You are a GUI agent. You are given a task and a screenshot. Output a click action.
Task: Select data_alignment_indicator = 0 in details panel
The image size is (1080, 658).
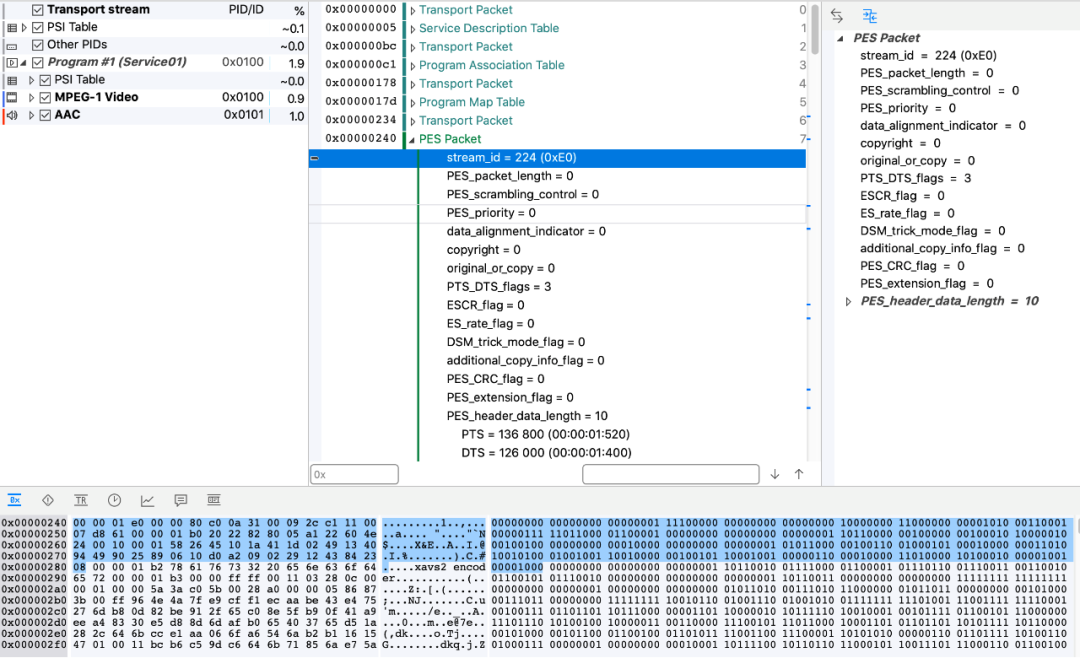click(942, 126)
